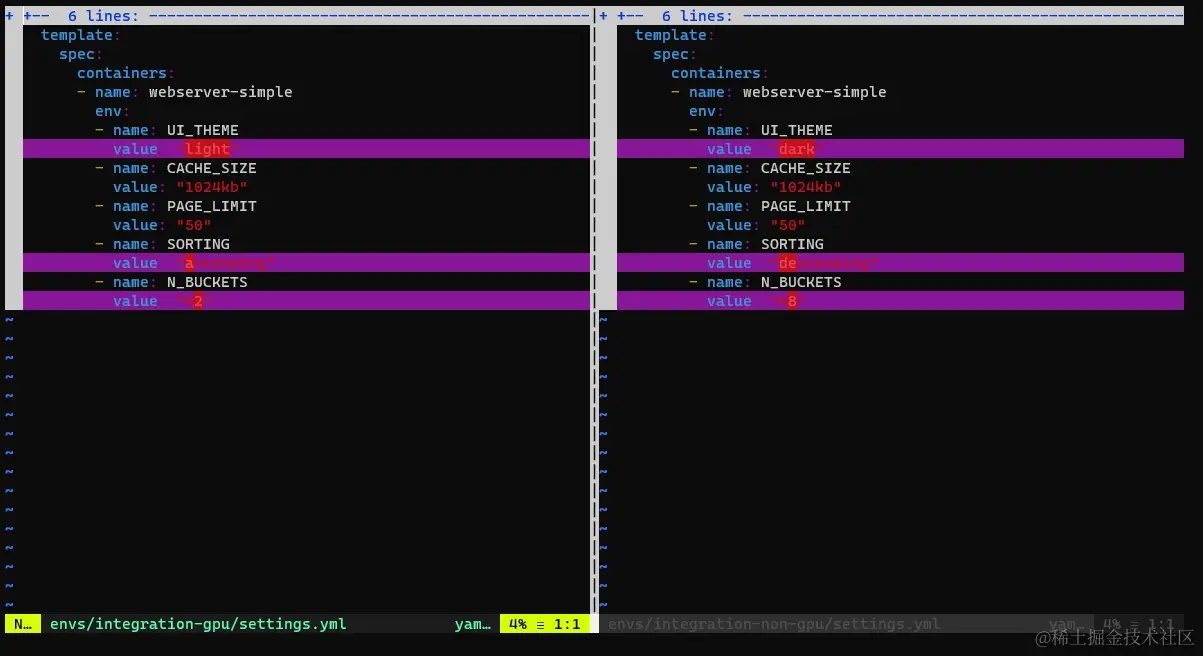Screen dimensions: 1203x656
Task: Click the plus fold marker in right pane
Action: 605,15
